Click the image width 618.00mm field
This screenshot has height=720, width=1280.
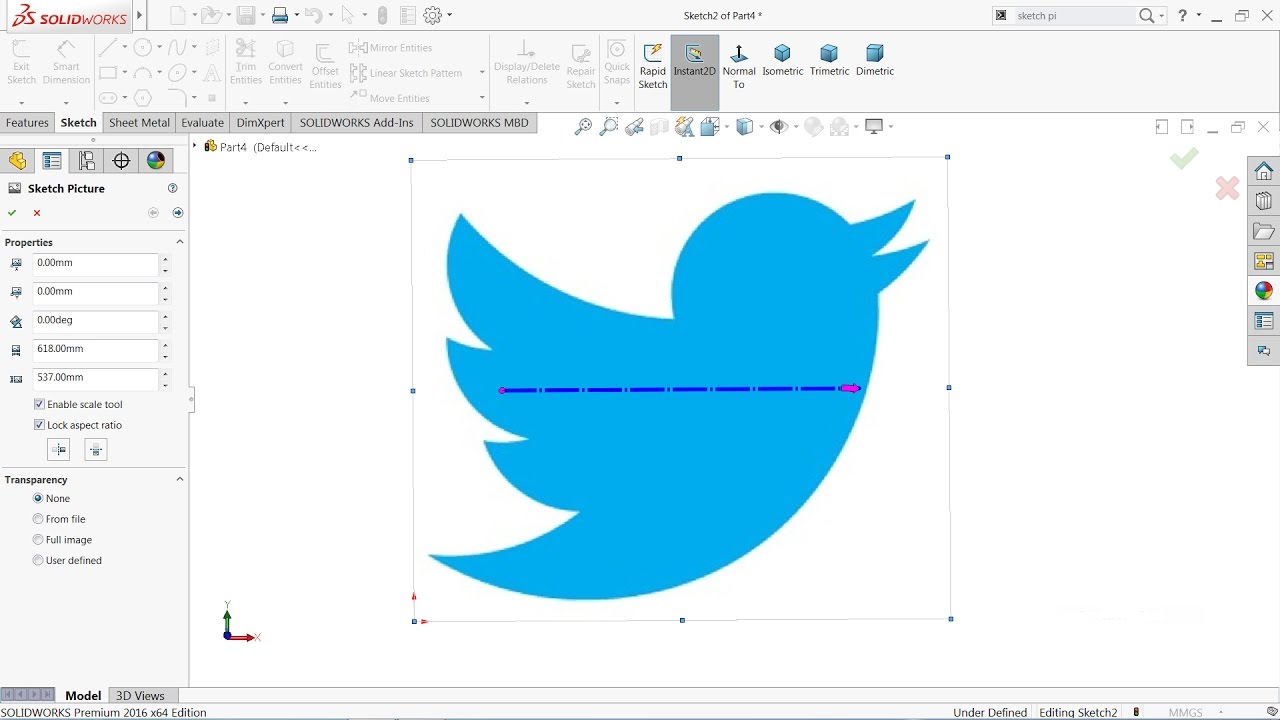click(96, 349)
